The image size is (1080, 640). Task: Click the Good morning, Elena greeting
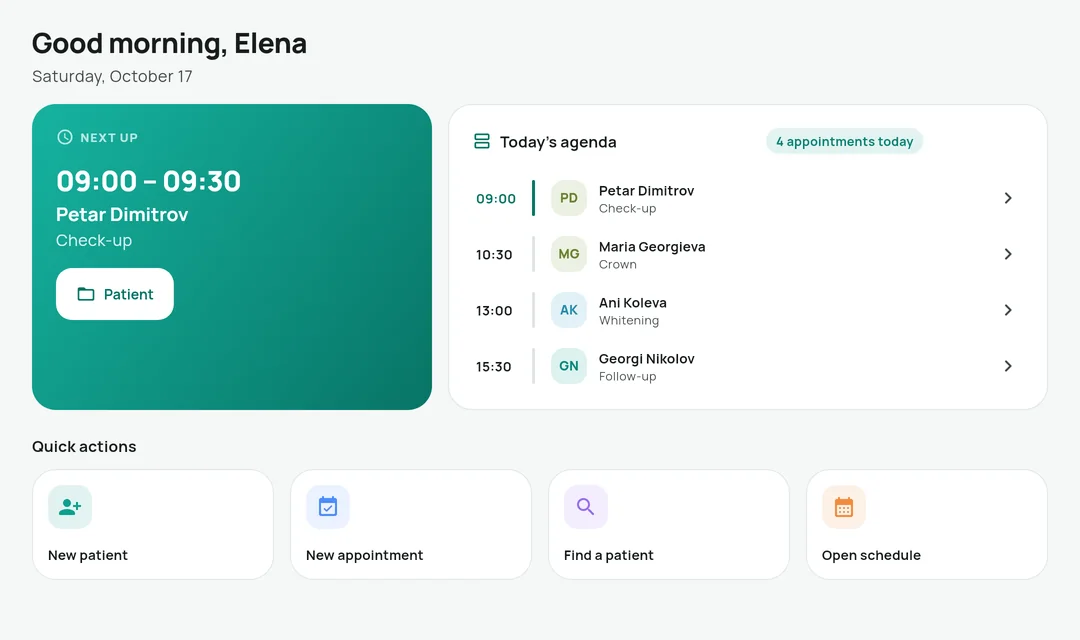[x=169, y=43]
